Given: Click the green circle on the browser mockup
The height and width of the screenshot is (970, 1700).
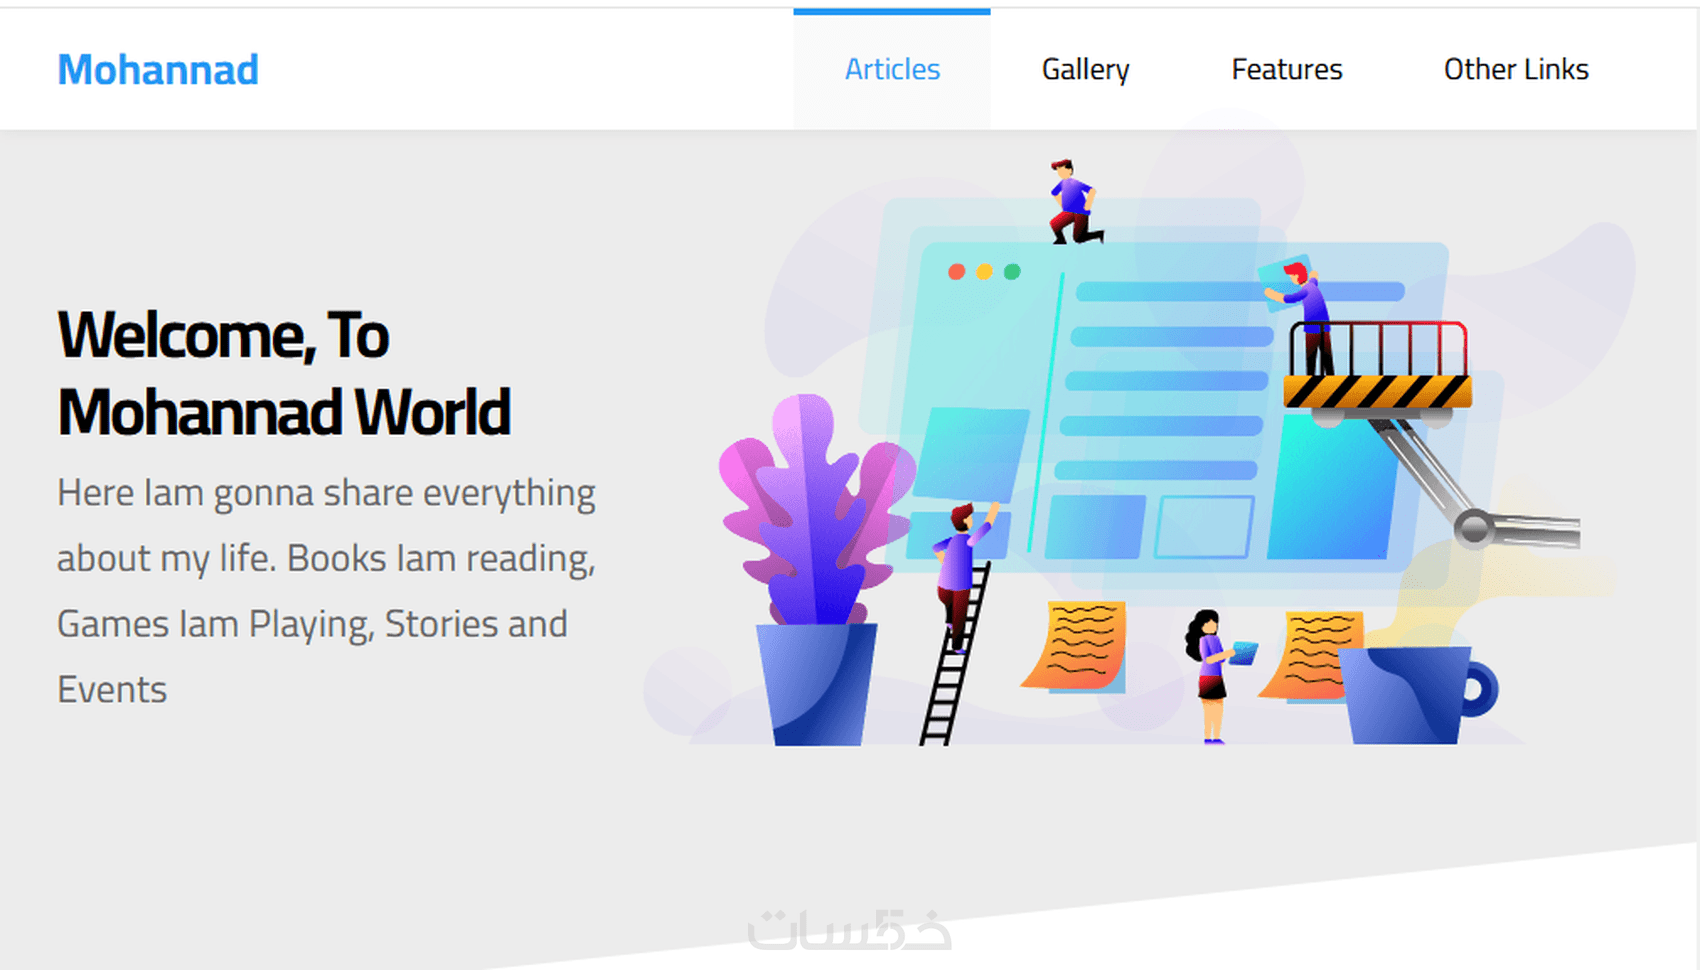Looking at the screenshot, I should click(x=1011, y=269).
